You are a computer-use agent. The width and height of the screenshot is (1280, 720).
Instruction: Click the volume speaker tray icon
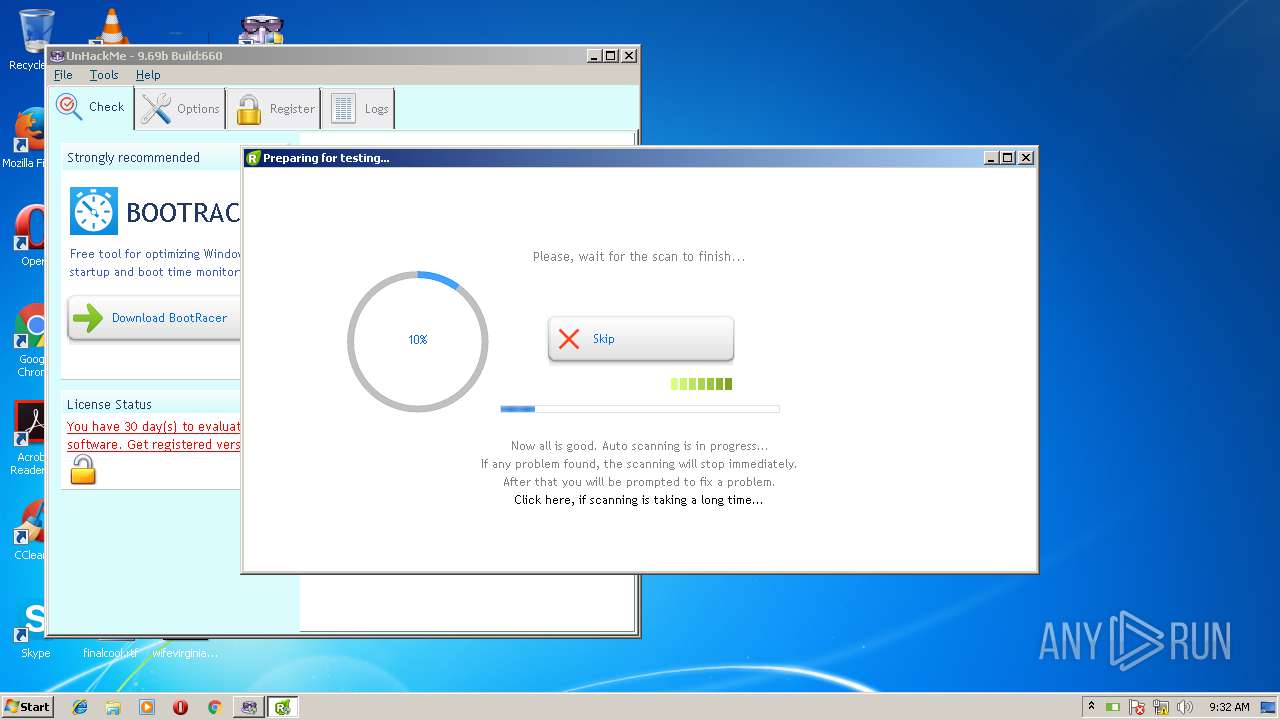click(x=1185, y=707)
